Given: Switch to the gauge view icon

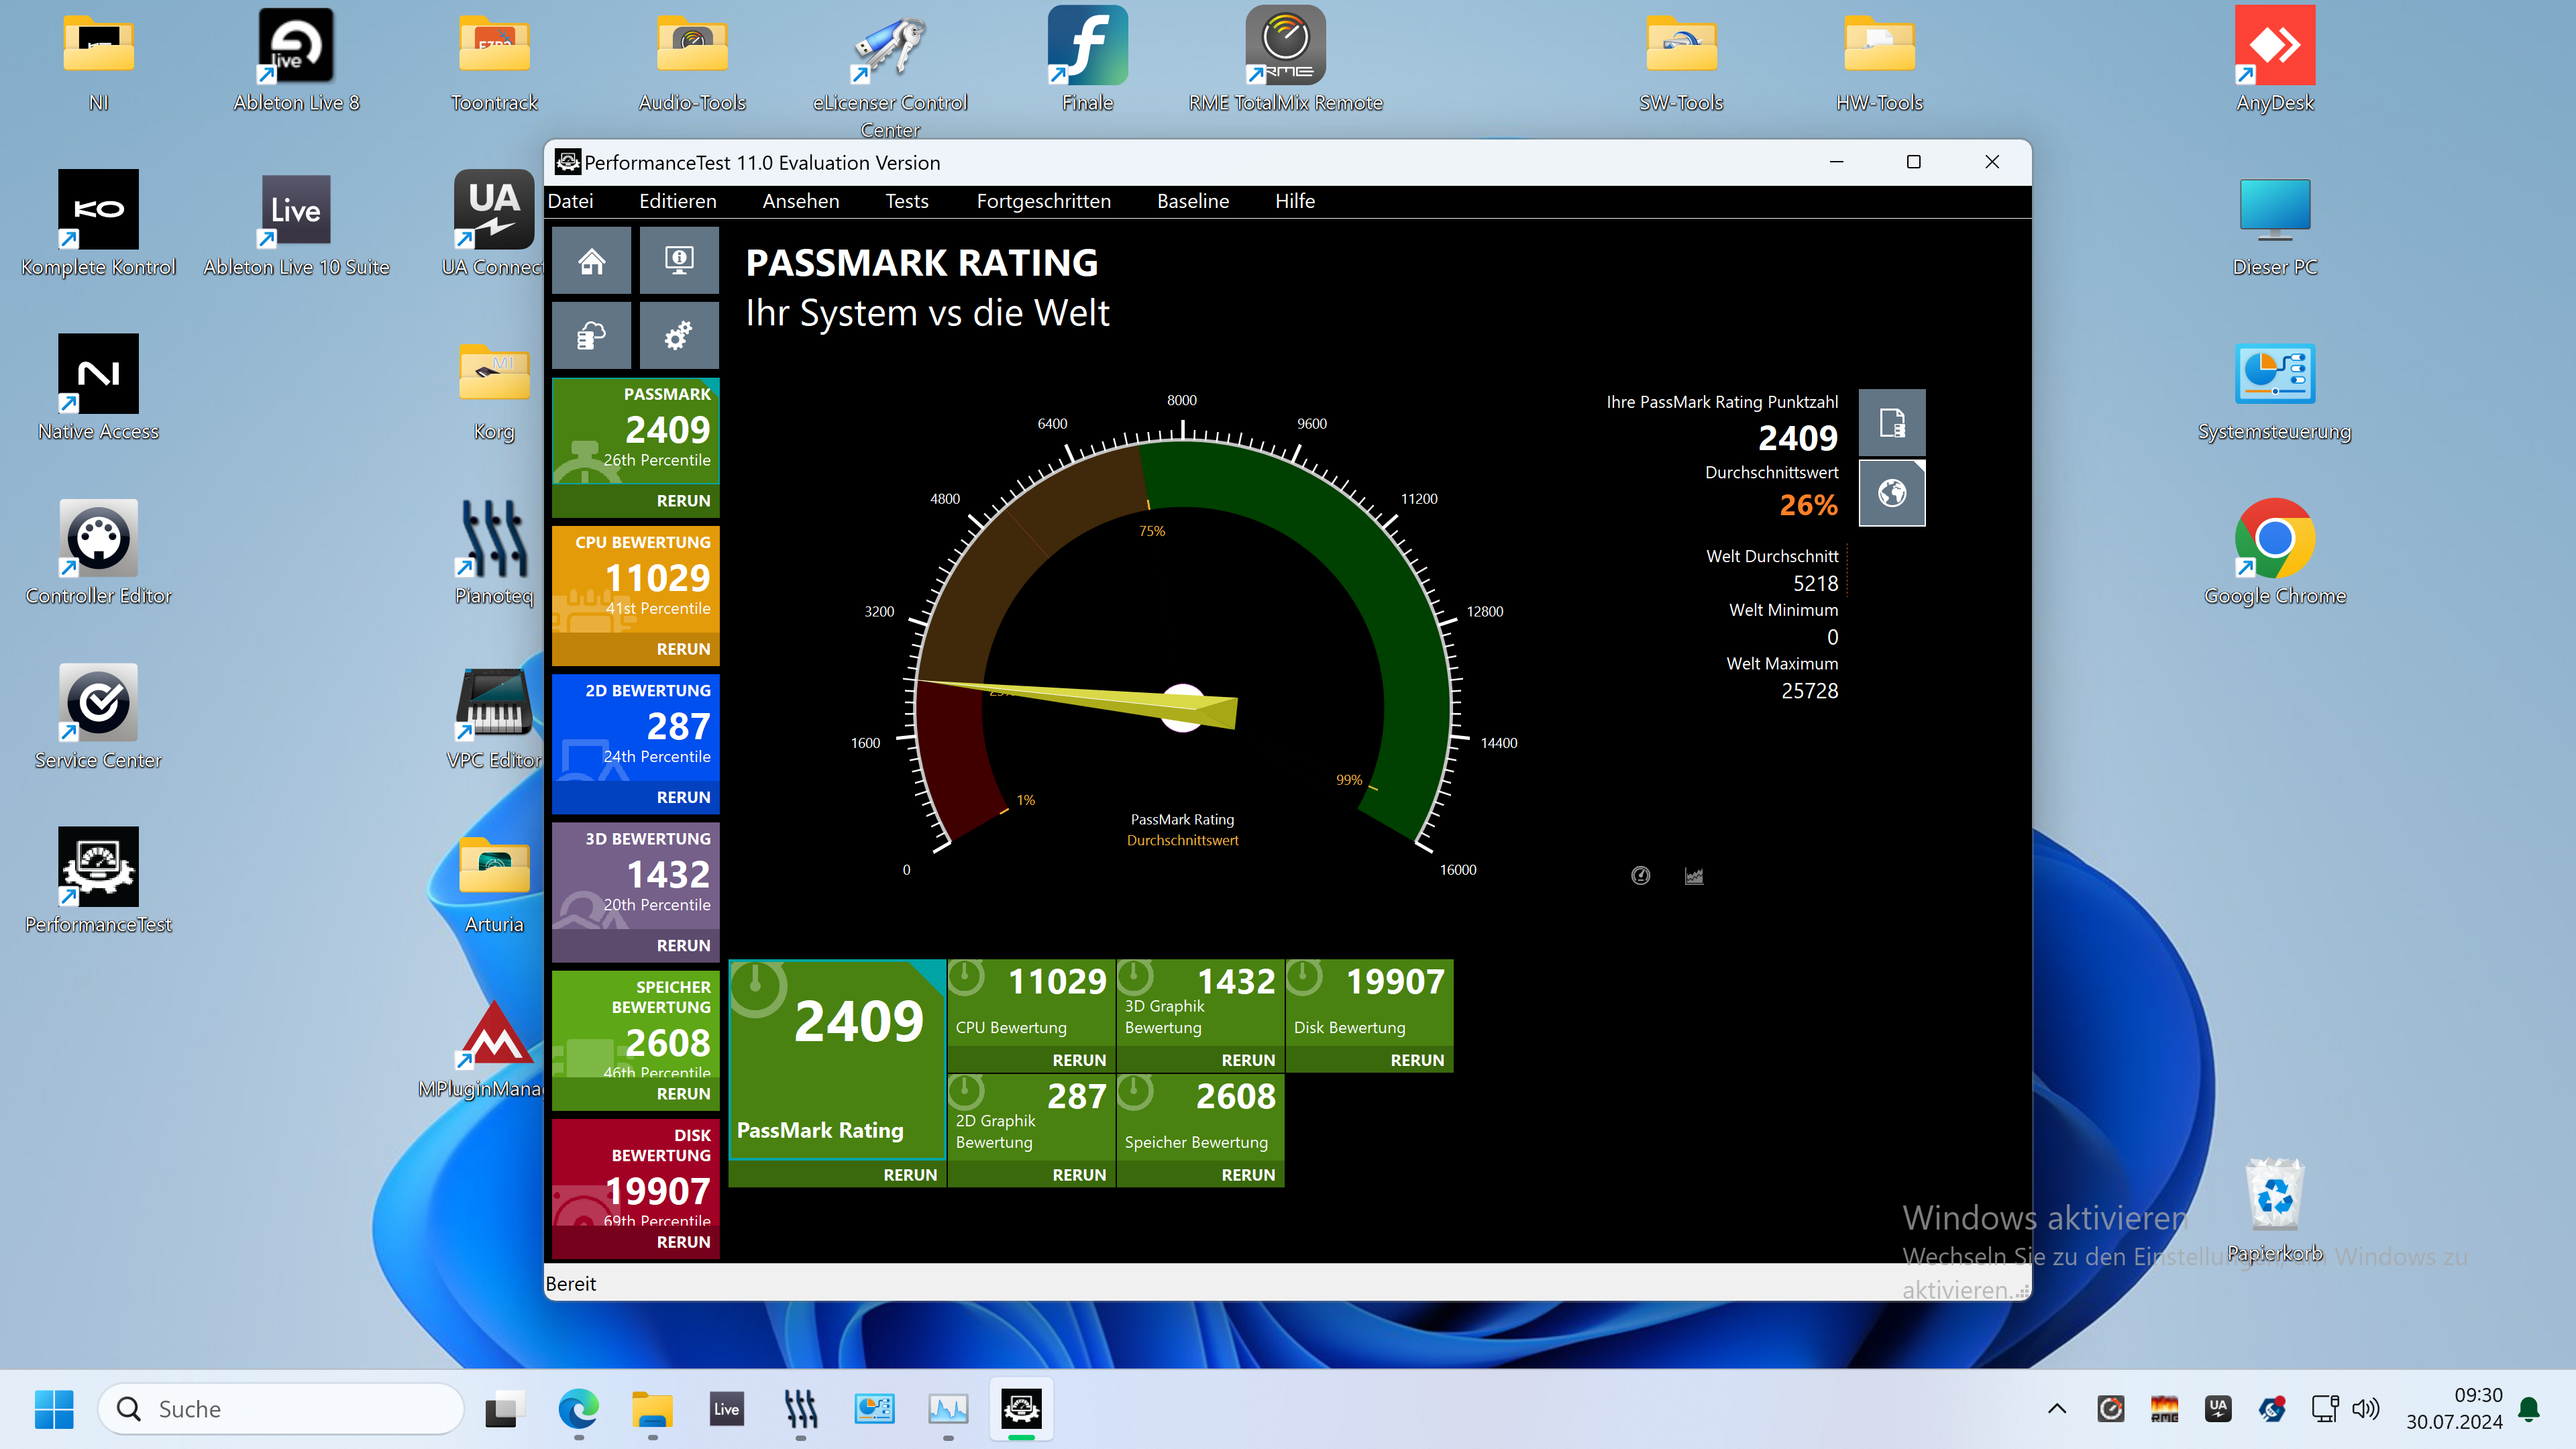Looking at the screenshot, I should tap(1640, 876).
